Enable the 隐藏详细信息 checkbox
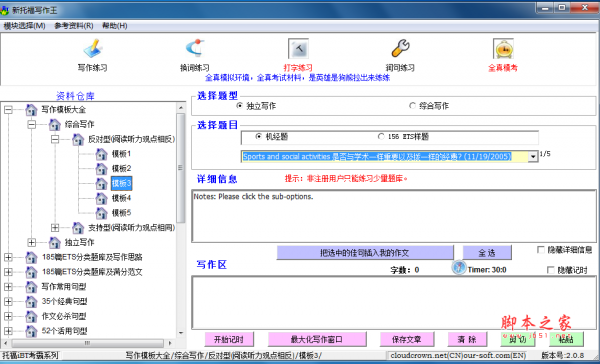The image size is (600, 364). [541, 250]
